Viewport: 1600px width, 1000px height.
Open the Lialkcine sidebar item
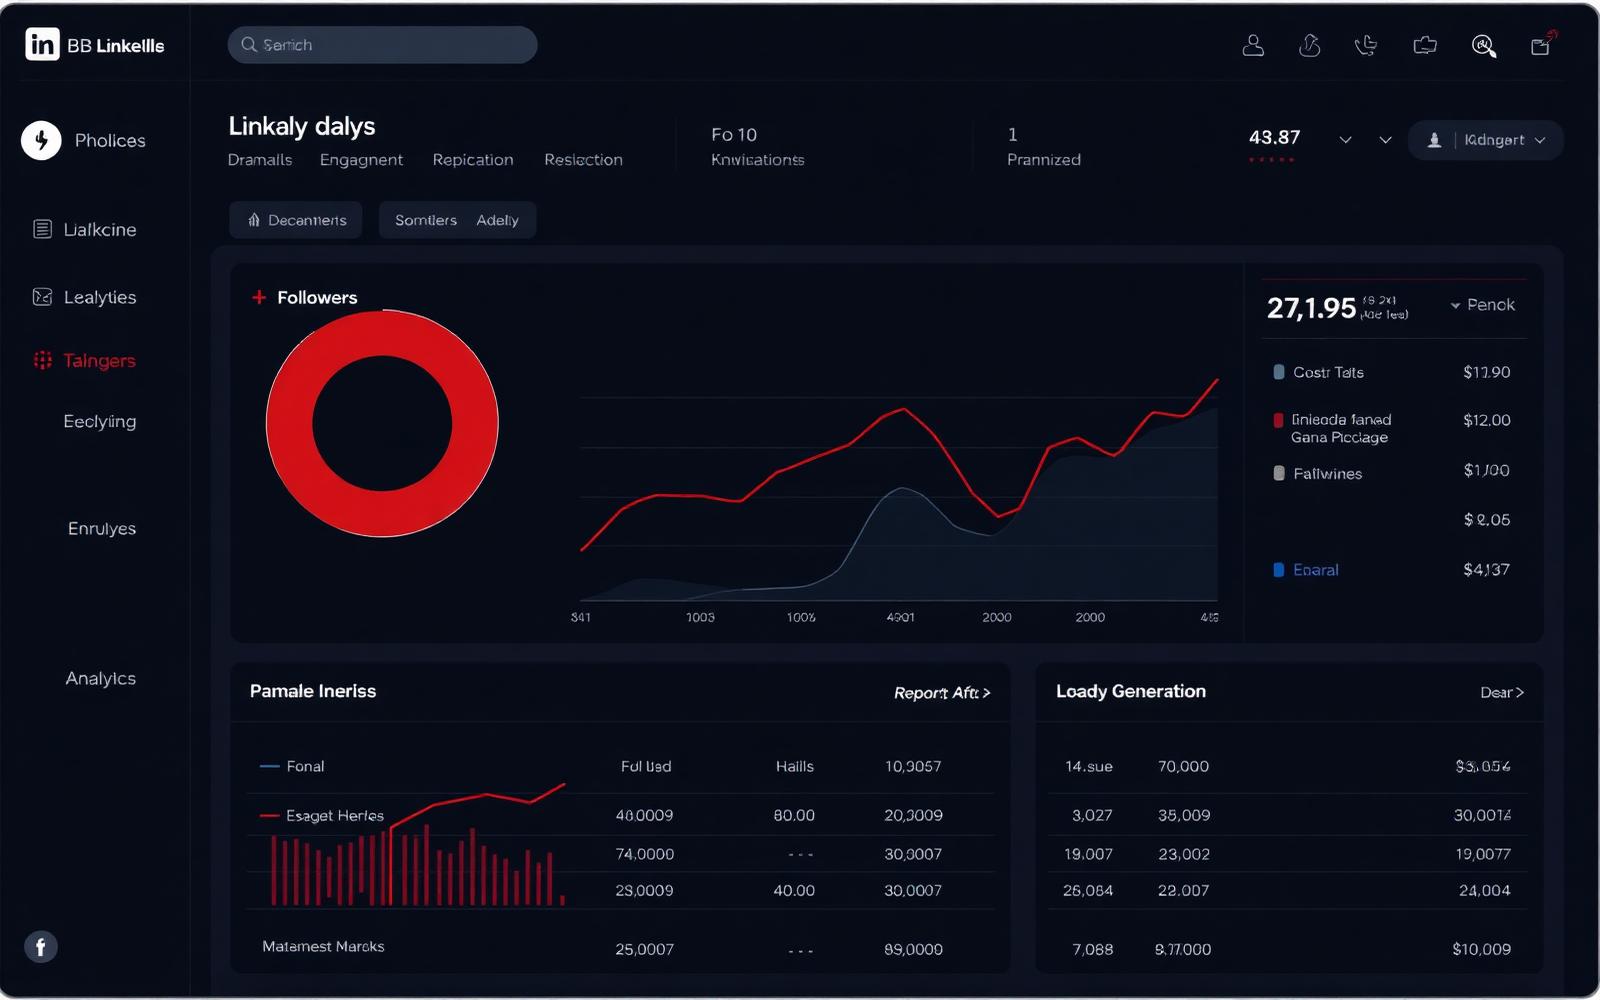[85, 229]
